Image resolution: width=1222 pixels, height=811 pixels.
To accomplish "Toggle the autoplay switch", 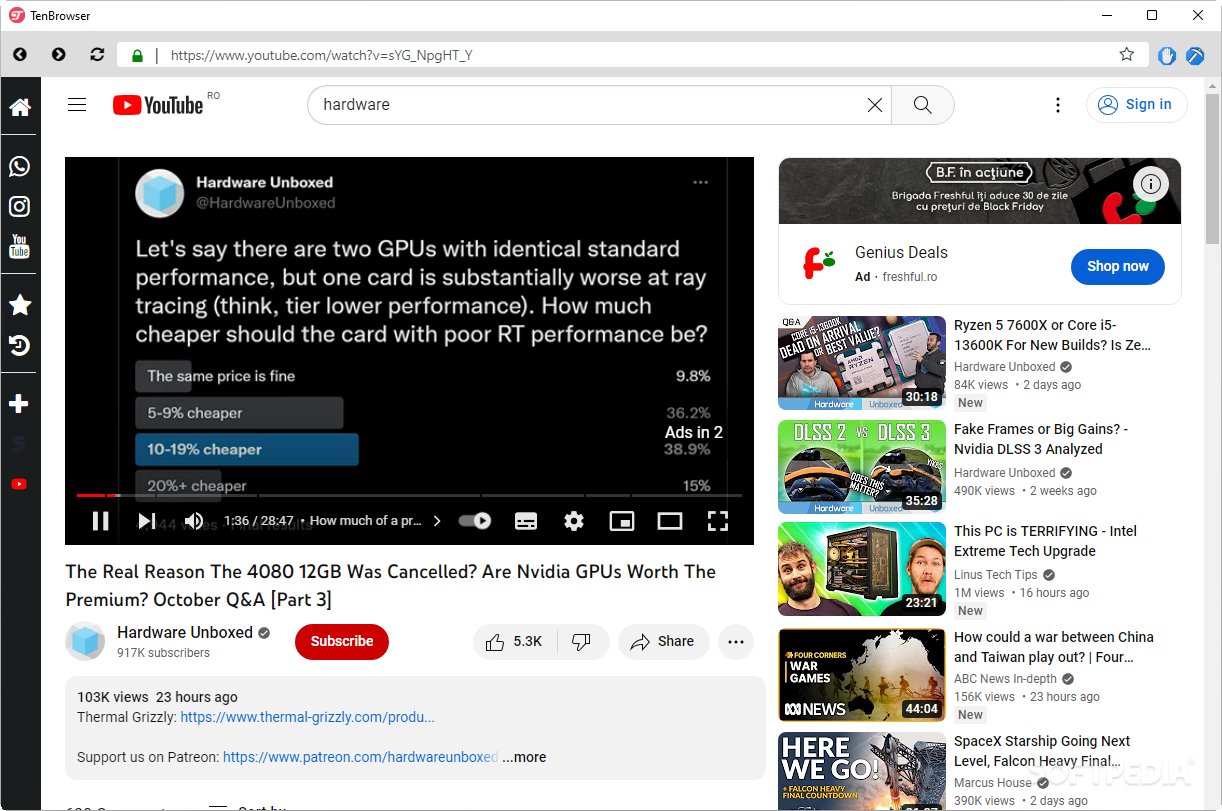I will [475, 520].
